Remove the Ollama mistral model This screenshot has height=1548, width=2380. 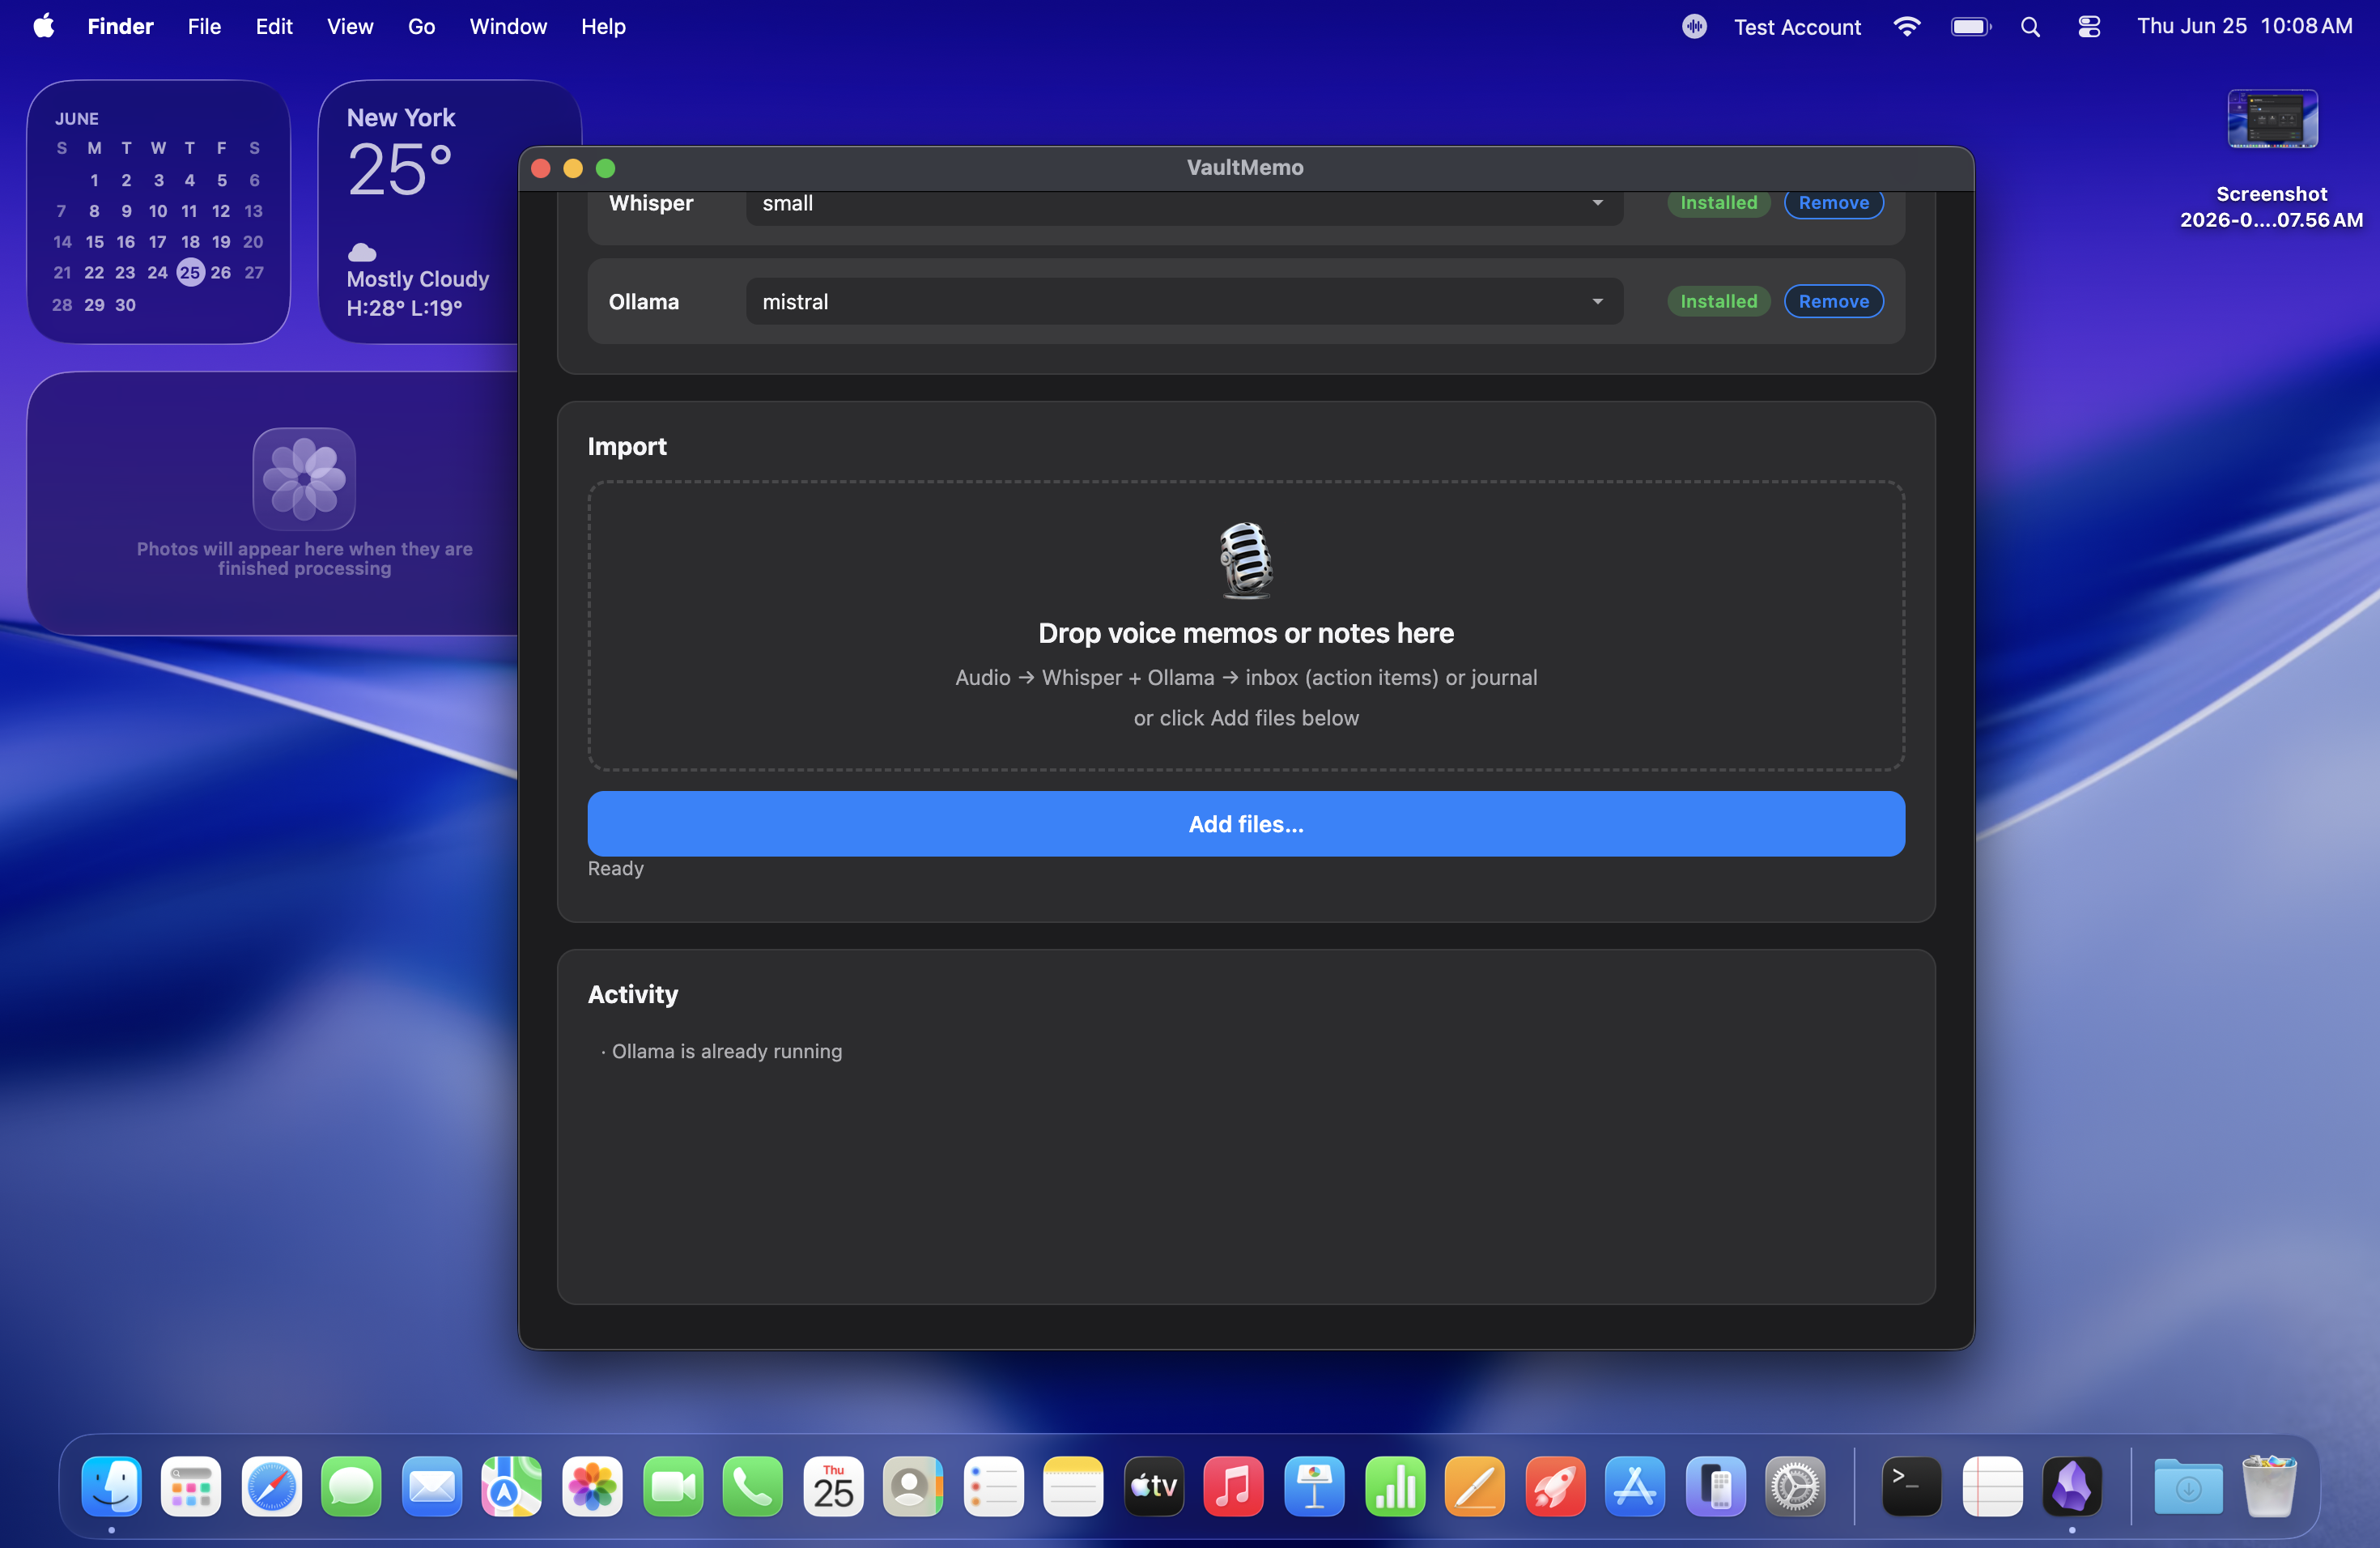(1833, 301)
